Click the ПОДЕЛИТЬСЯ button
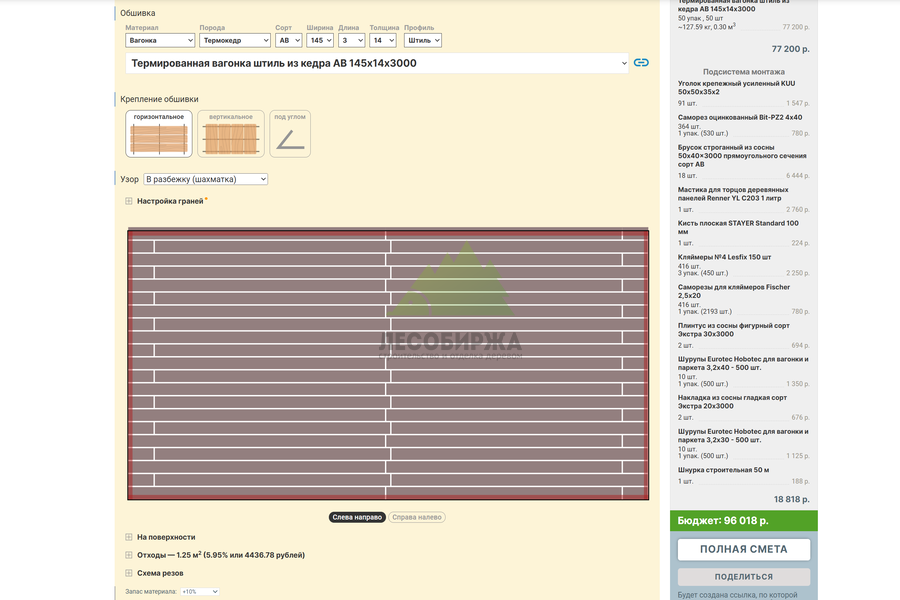Screen dimensions: 900x600 [x=743, y=576]
